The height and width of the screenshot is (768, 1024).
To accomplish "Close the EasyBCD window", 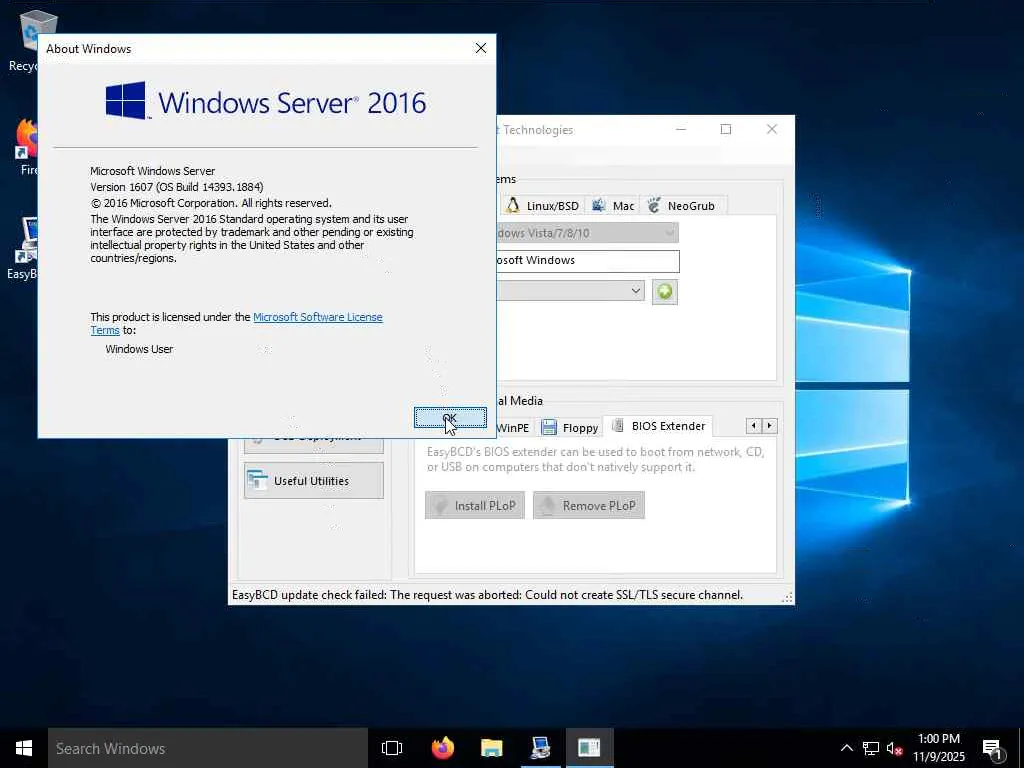I will point(772,129).
